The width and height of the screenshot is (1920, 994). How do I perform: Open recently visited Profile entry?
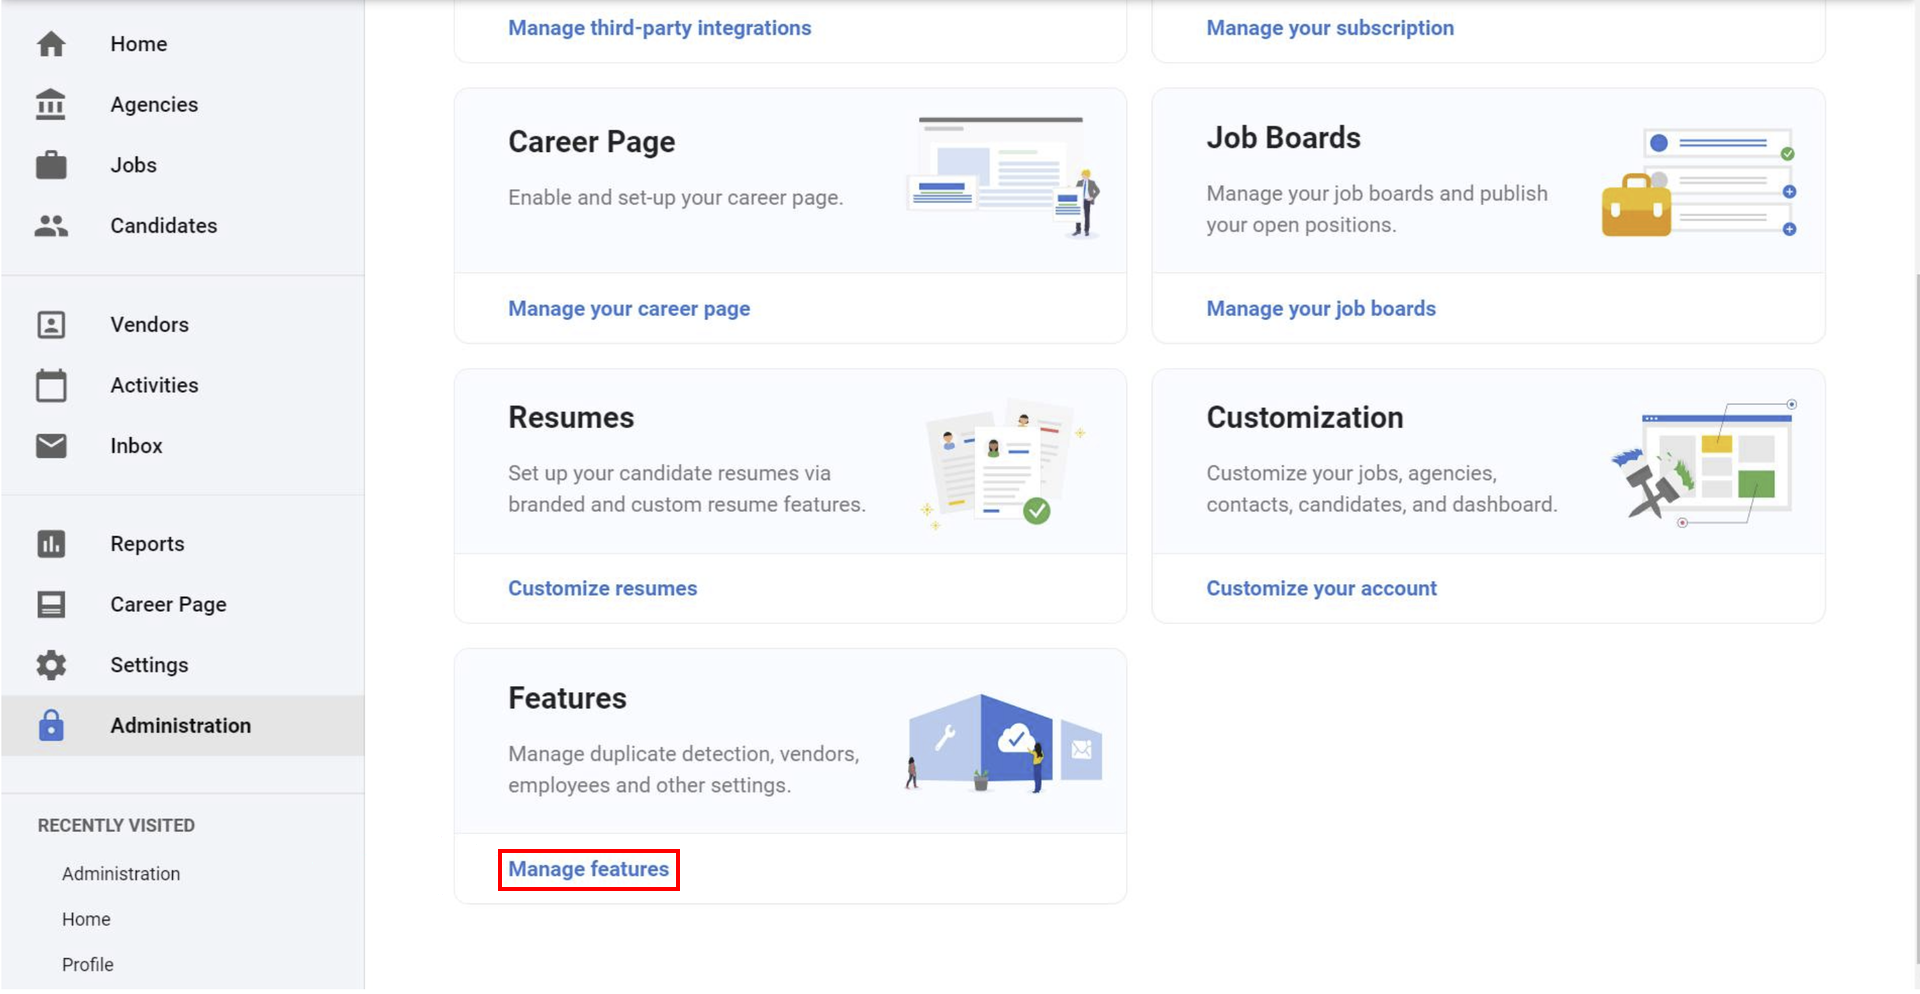tap(88, 966)
